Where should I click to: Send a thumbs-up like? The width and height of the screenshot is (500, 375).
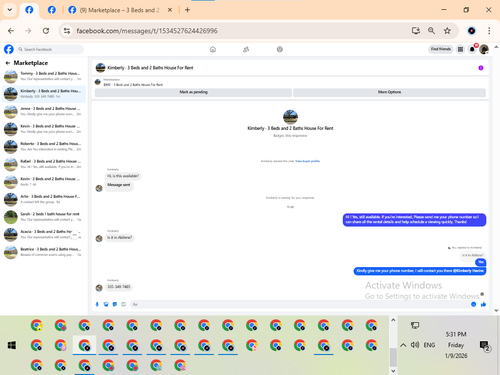[483, 304]
